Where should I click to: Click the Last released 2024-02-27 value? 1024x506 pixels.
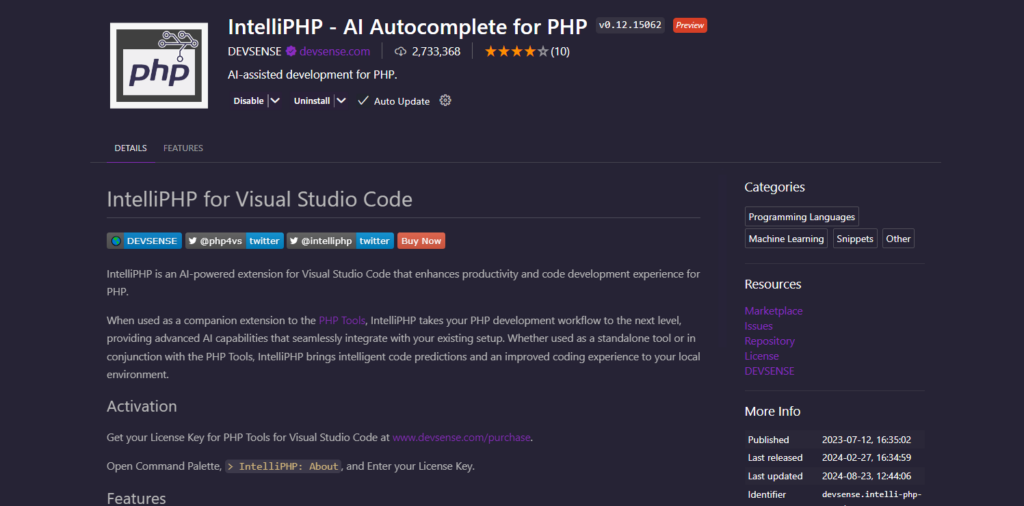[866, 458]
